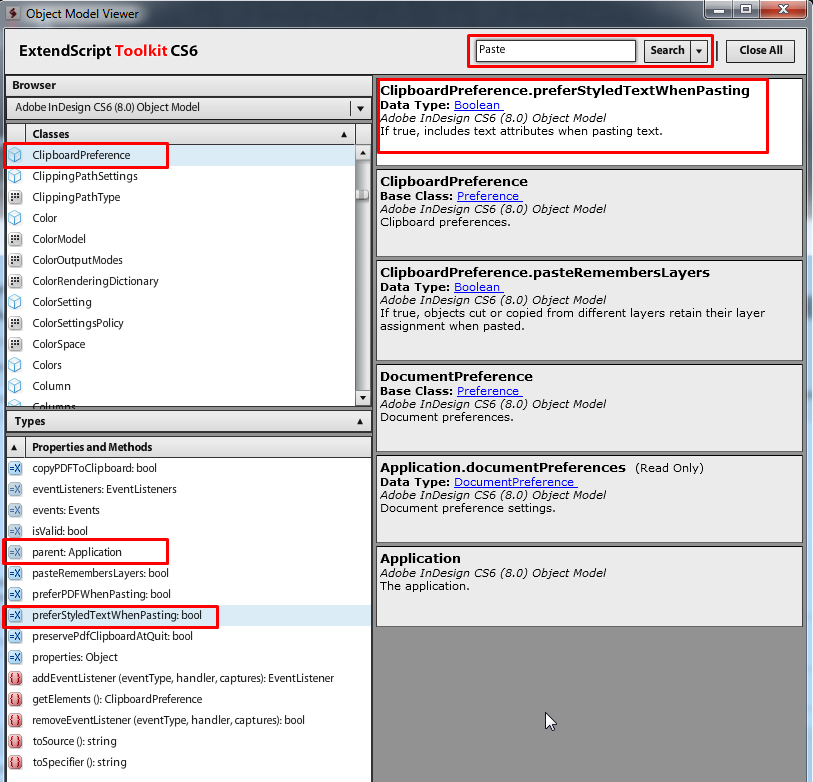Click the copyPDFToClipboard property icon

(16, 468)
